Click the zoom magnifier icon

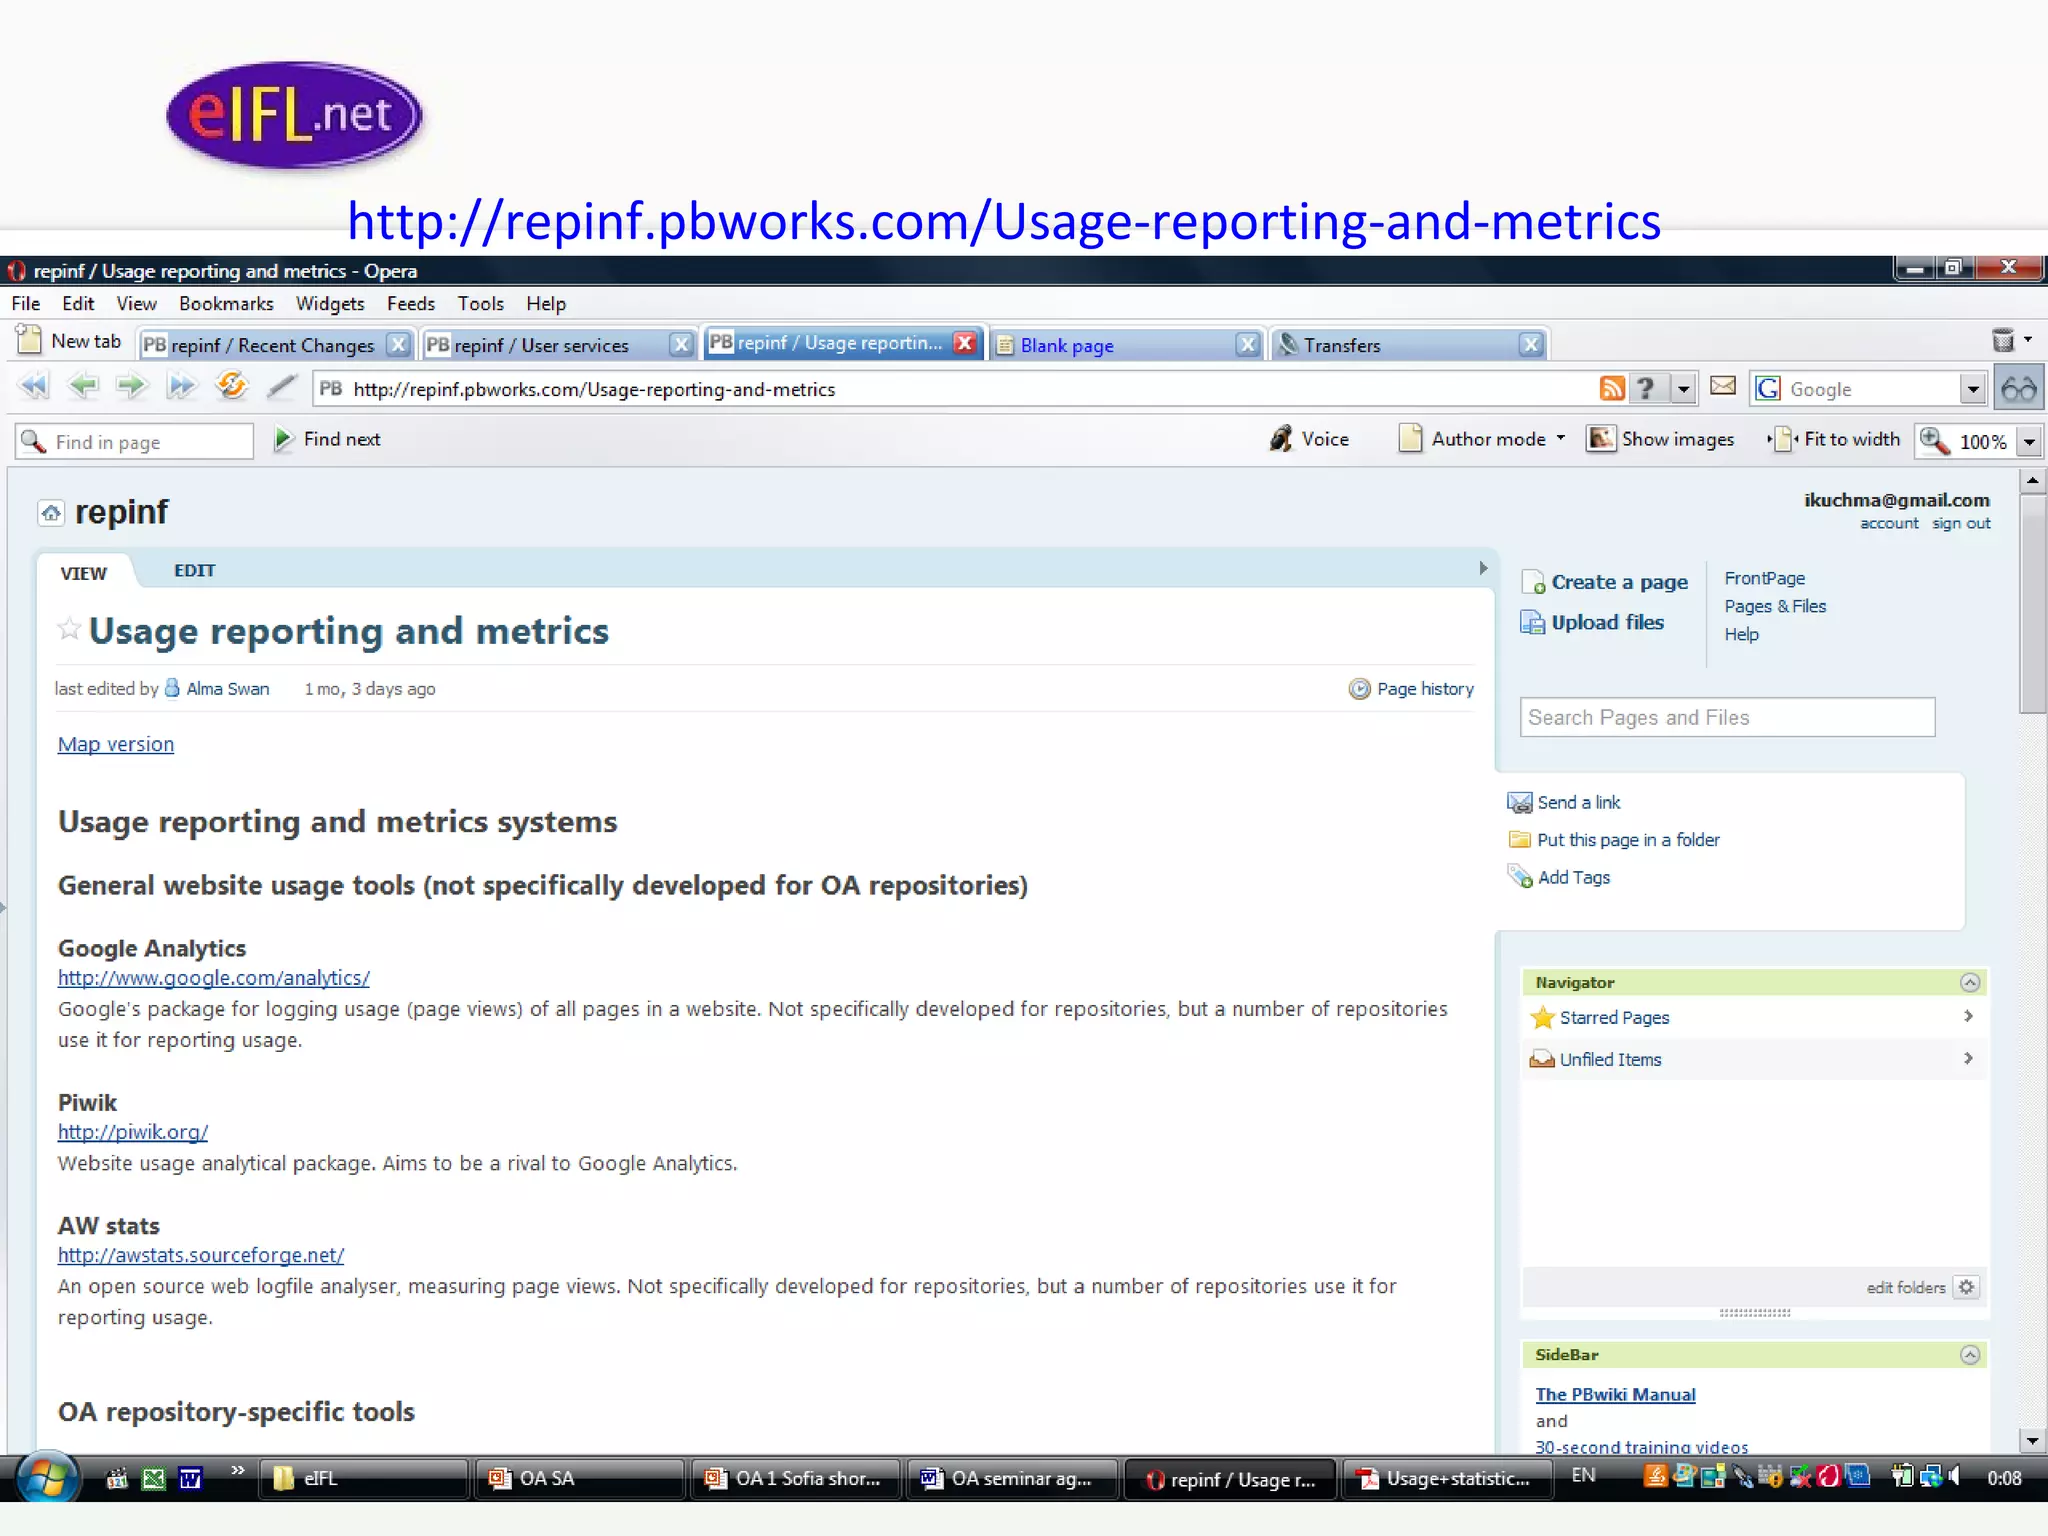point(1934,441)
